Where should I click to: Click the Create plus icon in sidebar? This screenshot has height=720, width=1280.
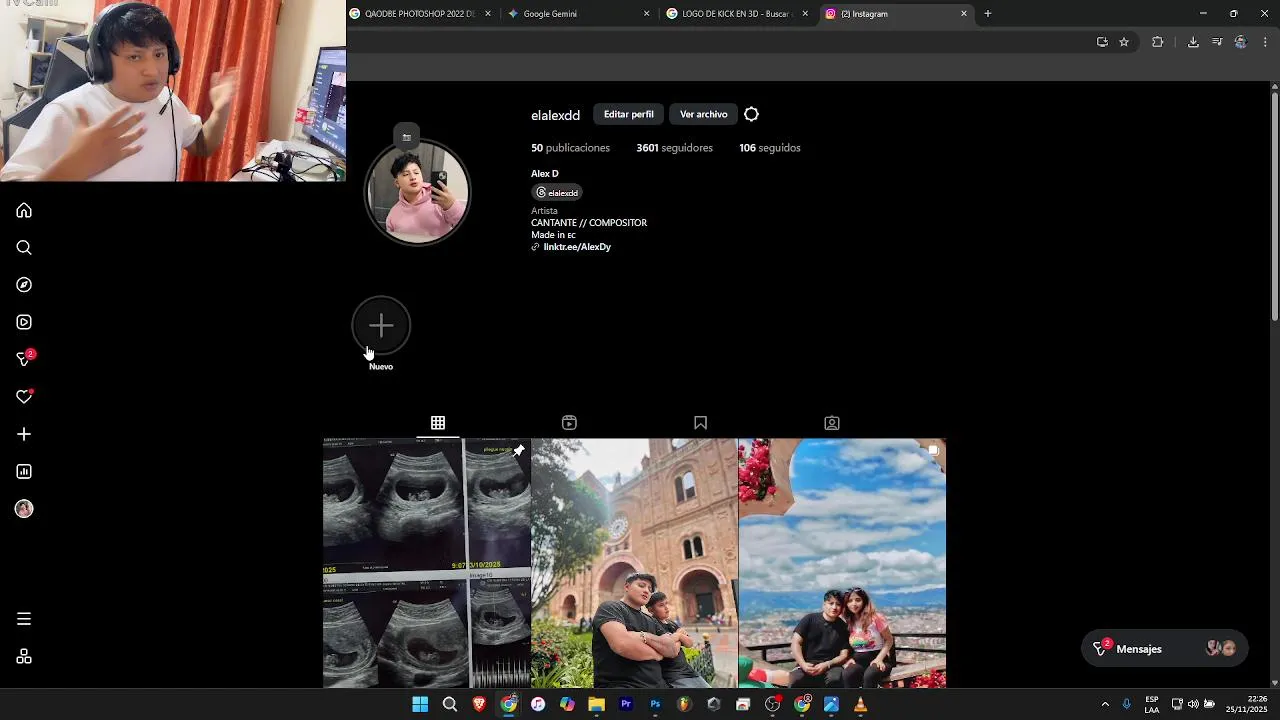click(24, 434)
